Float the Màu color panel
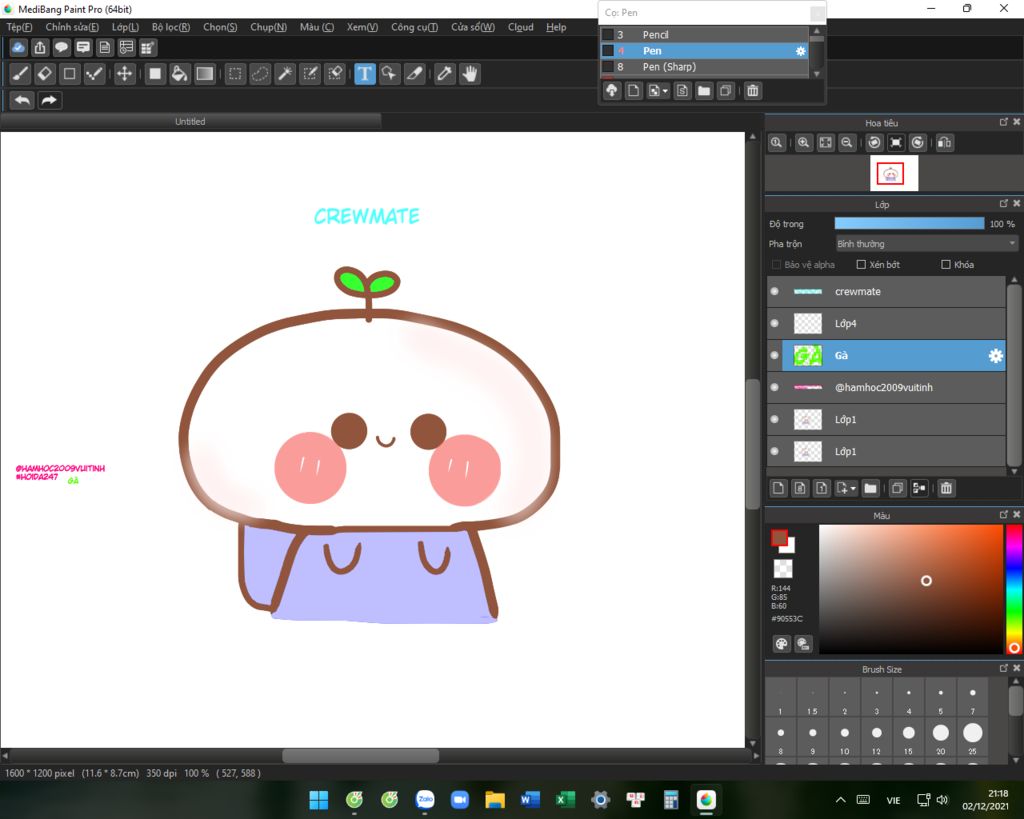 (x=1004, y=515)
